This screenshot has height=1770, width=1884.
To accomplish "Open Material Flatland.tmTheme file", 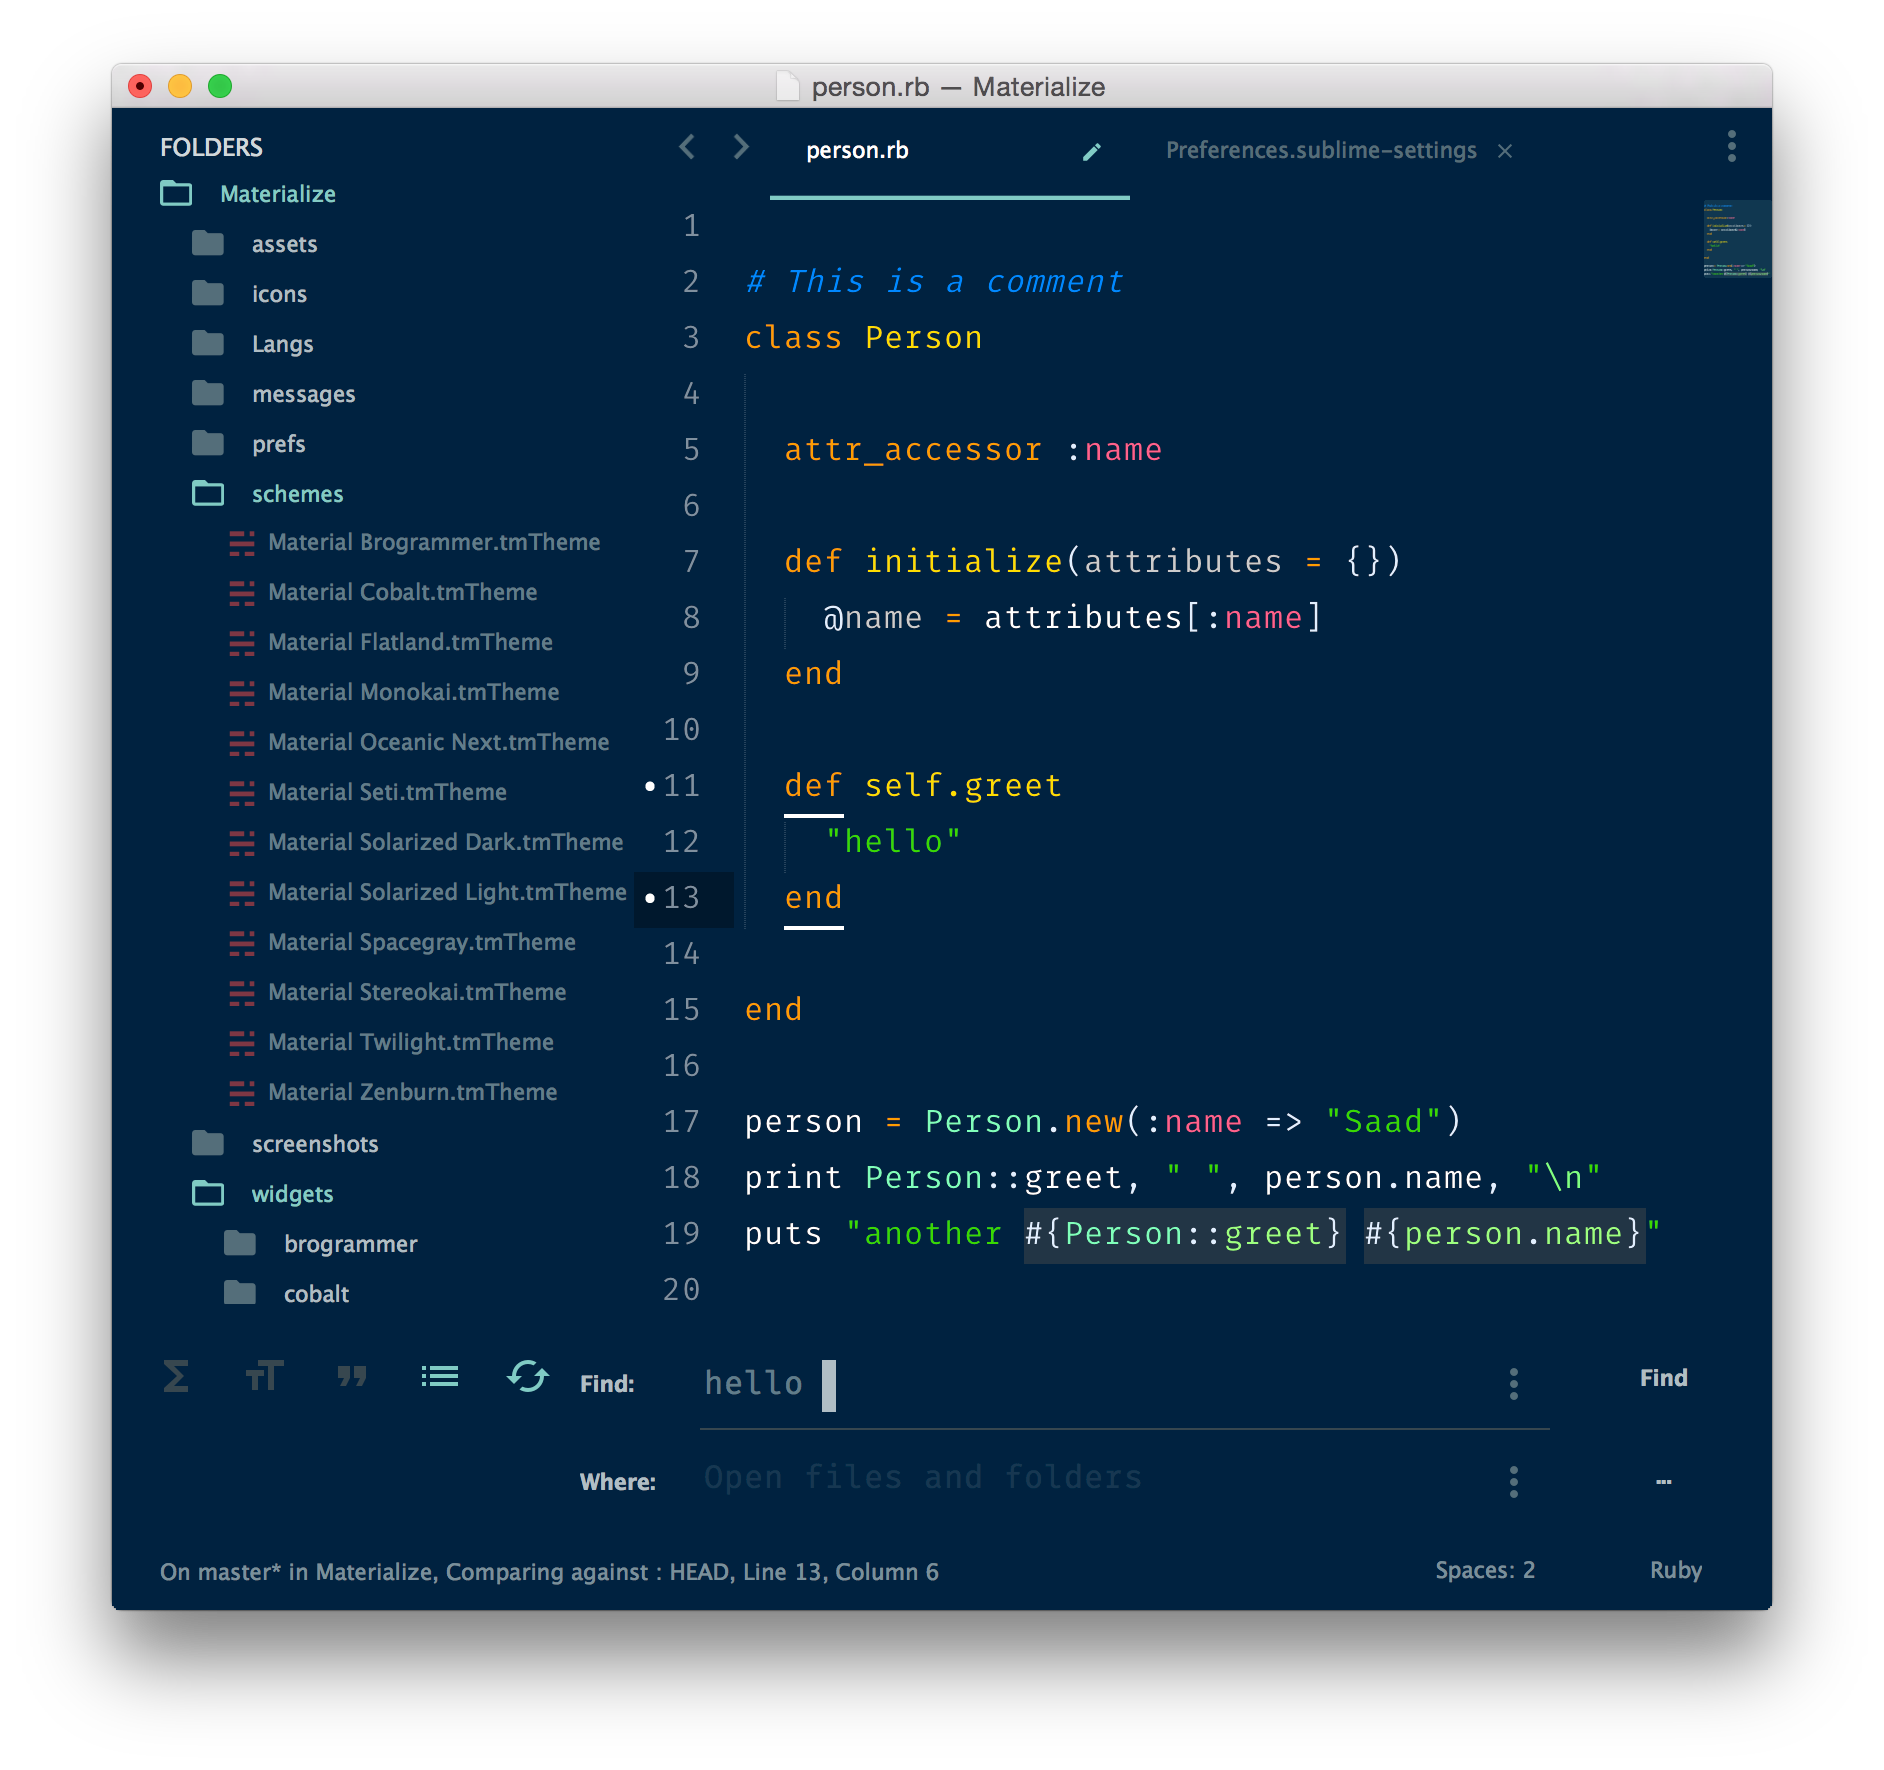I will coord(410,642).
